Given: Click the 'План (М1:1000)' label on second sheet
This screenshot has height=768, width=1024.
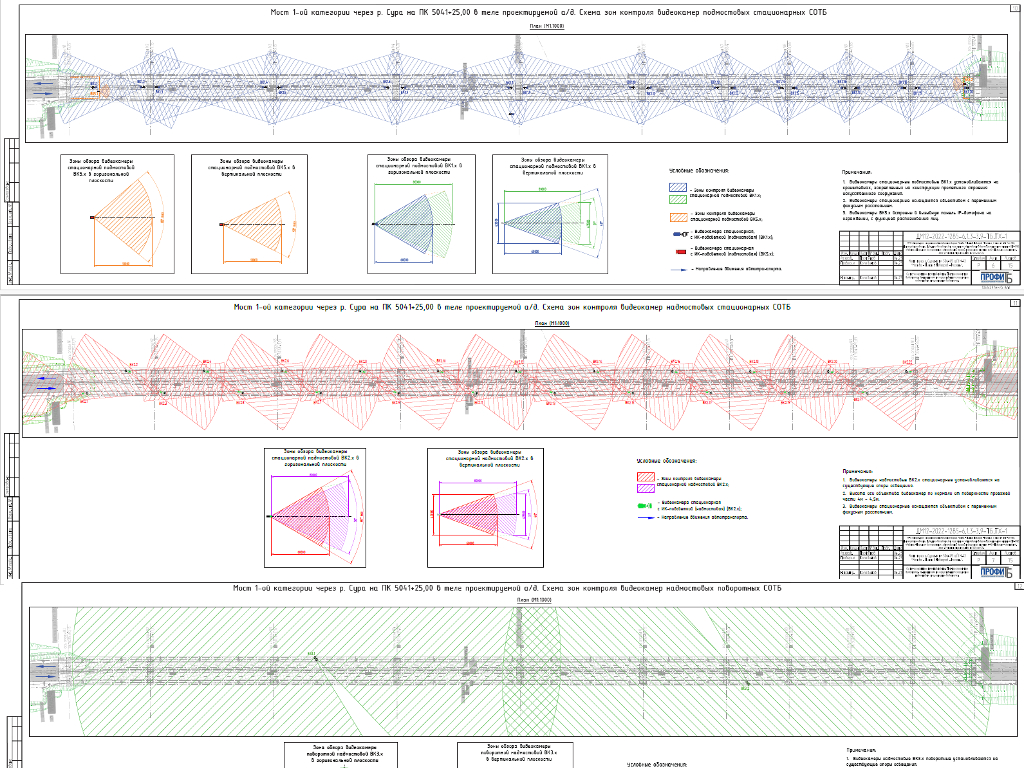Looking at the screenshot, I should (552, 323).
